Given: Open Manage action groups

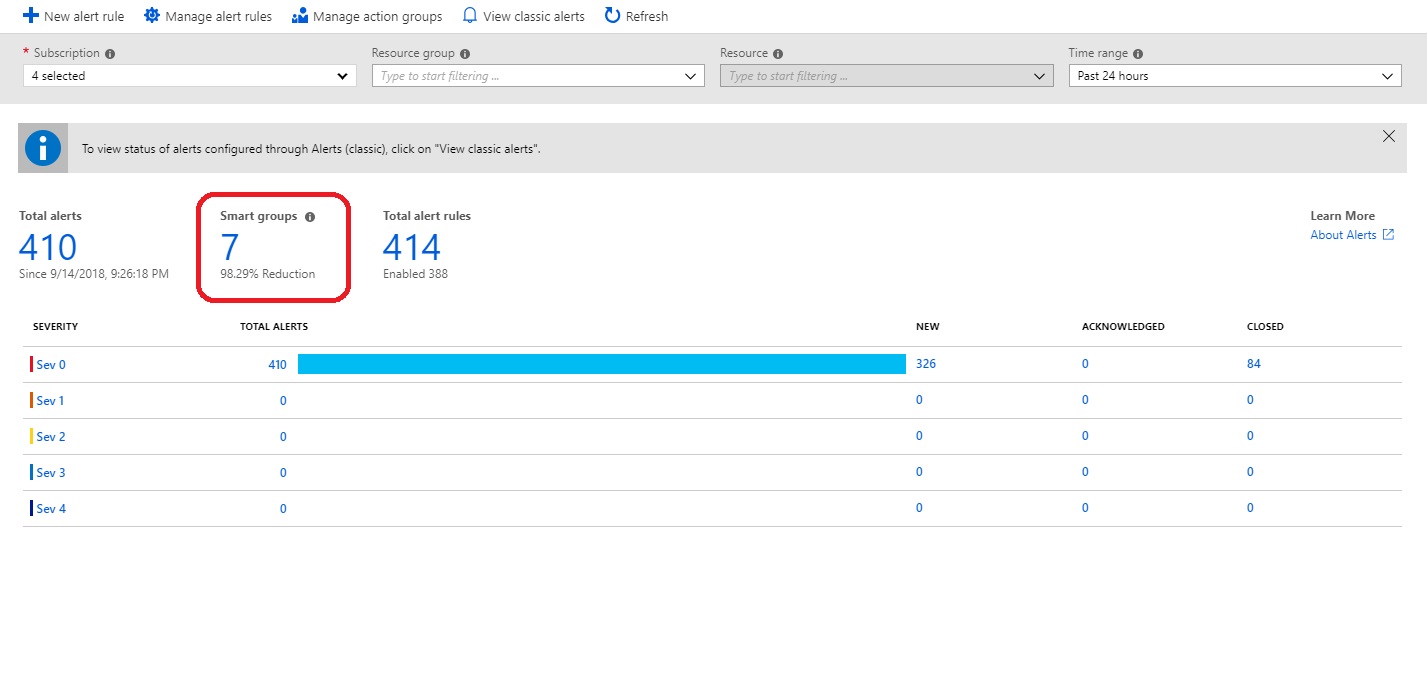Looking at the screenshot, I should click(377, 17).
